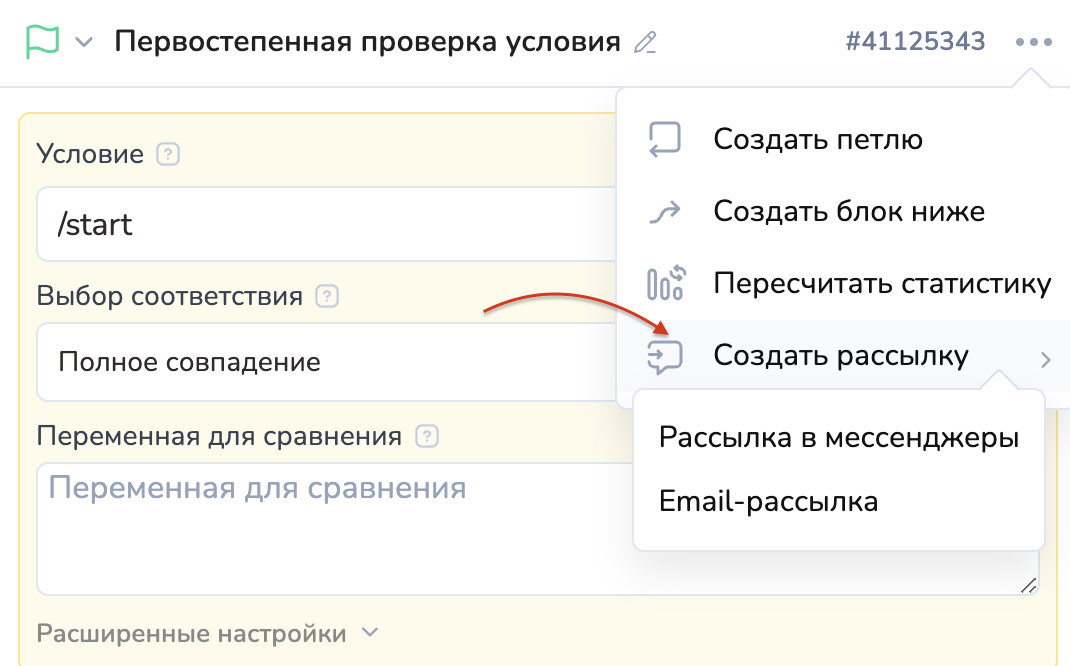Open the three-dots options menu

1033,42
